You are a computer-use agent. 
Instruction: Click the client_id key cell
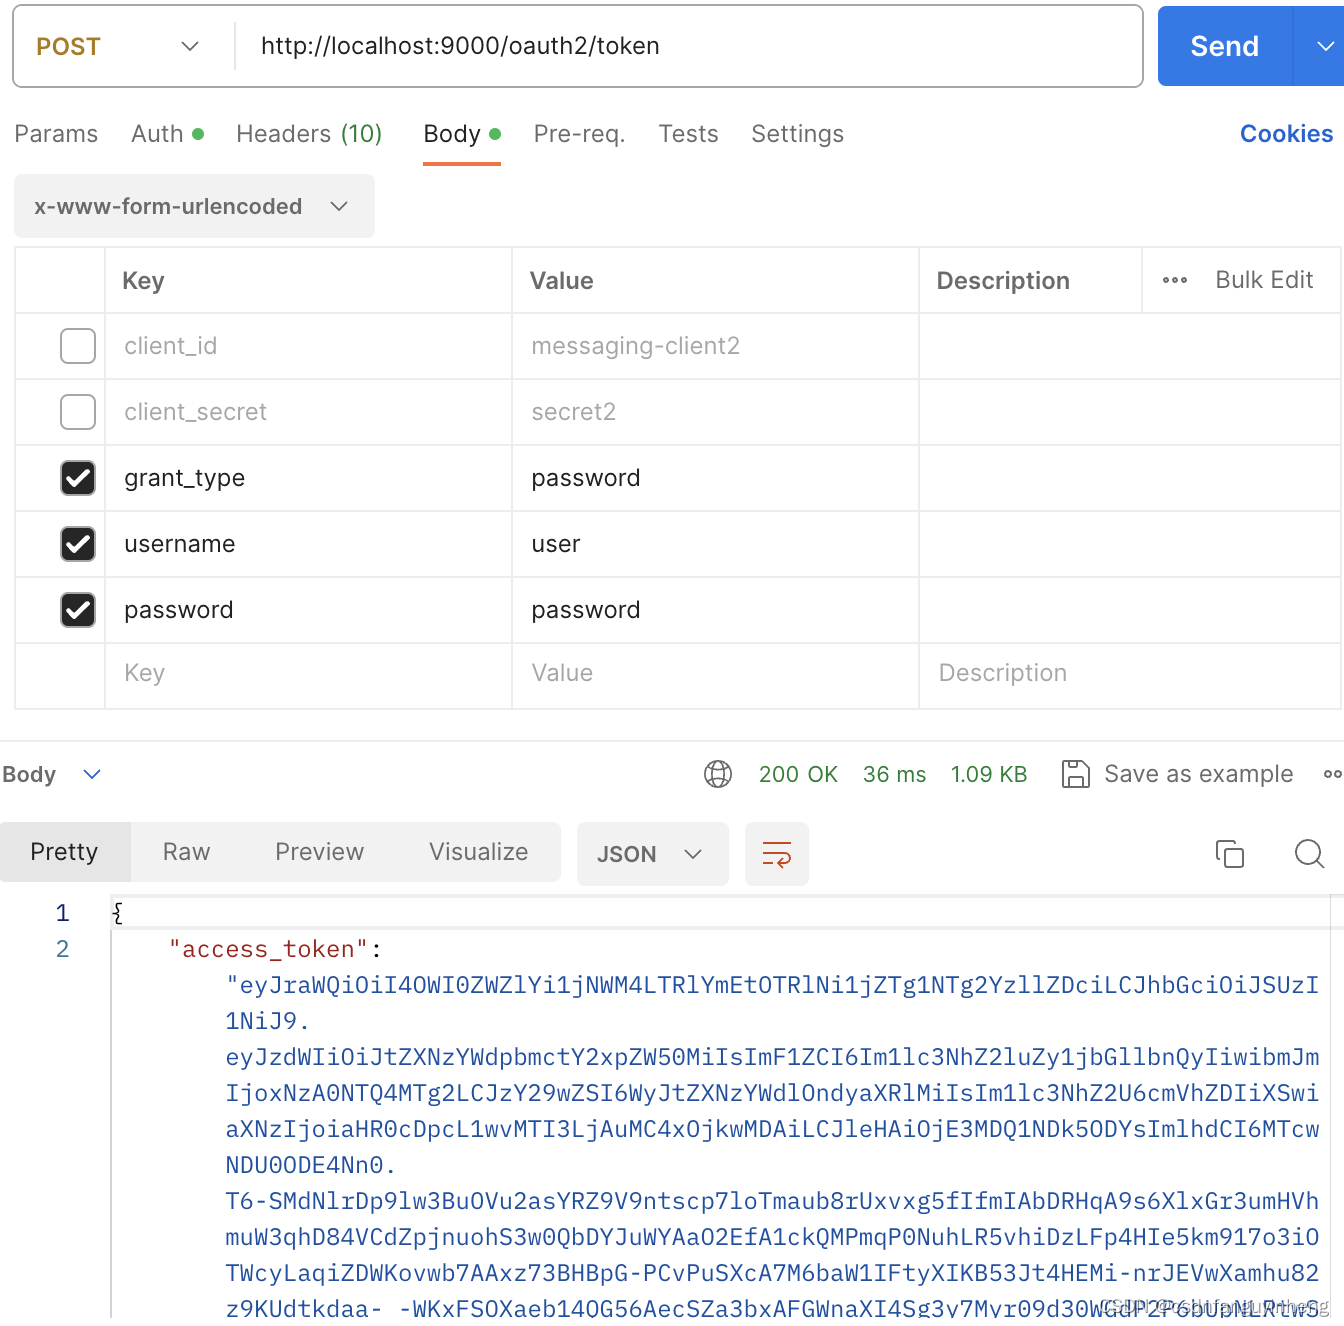309,346
